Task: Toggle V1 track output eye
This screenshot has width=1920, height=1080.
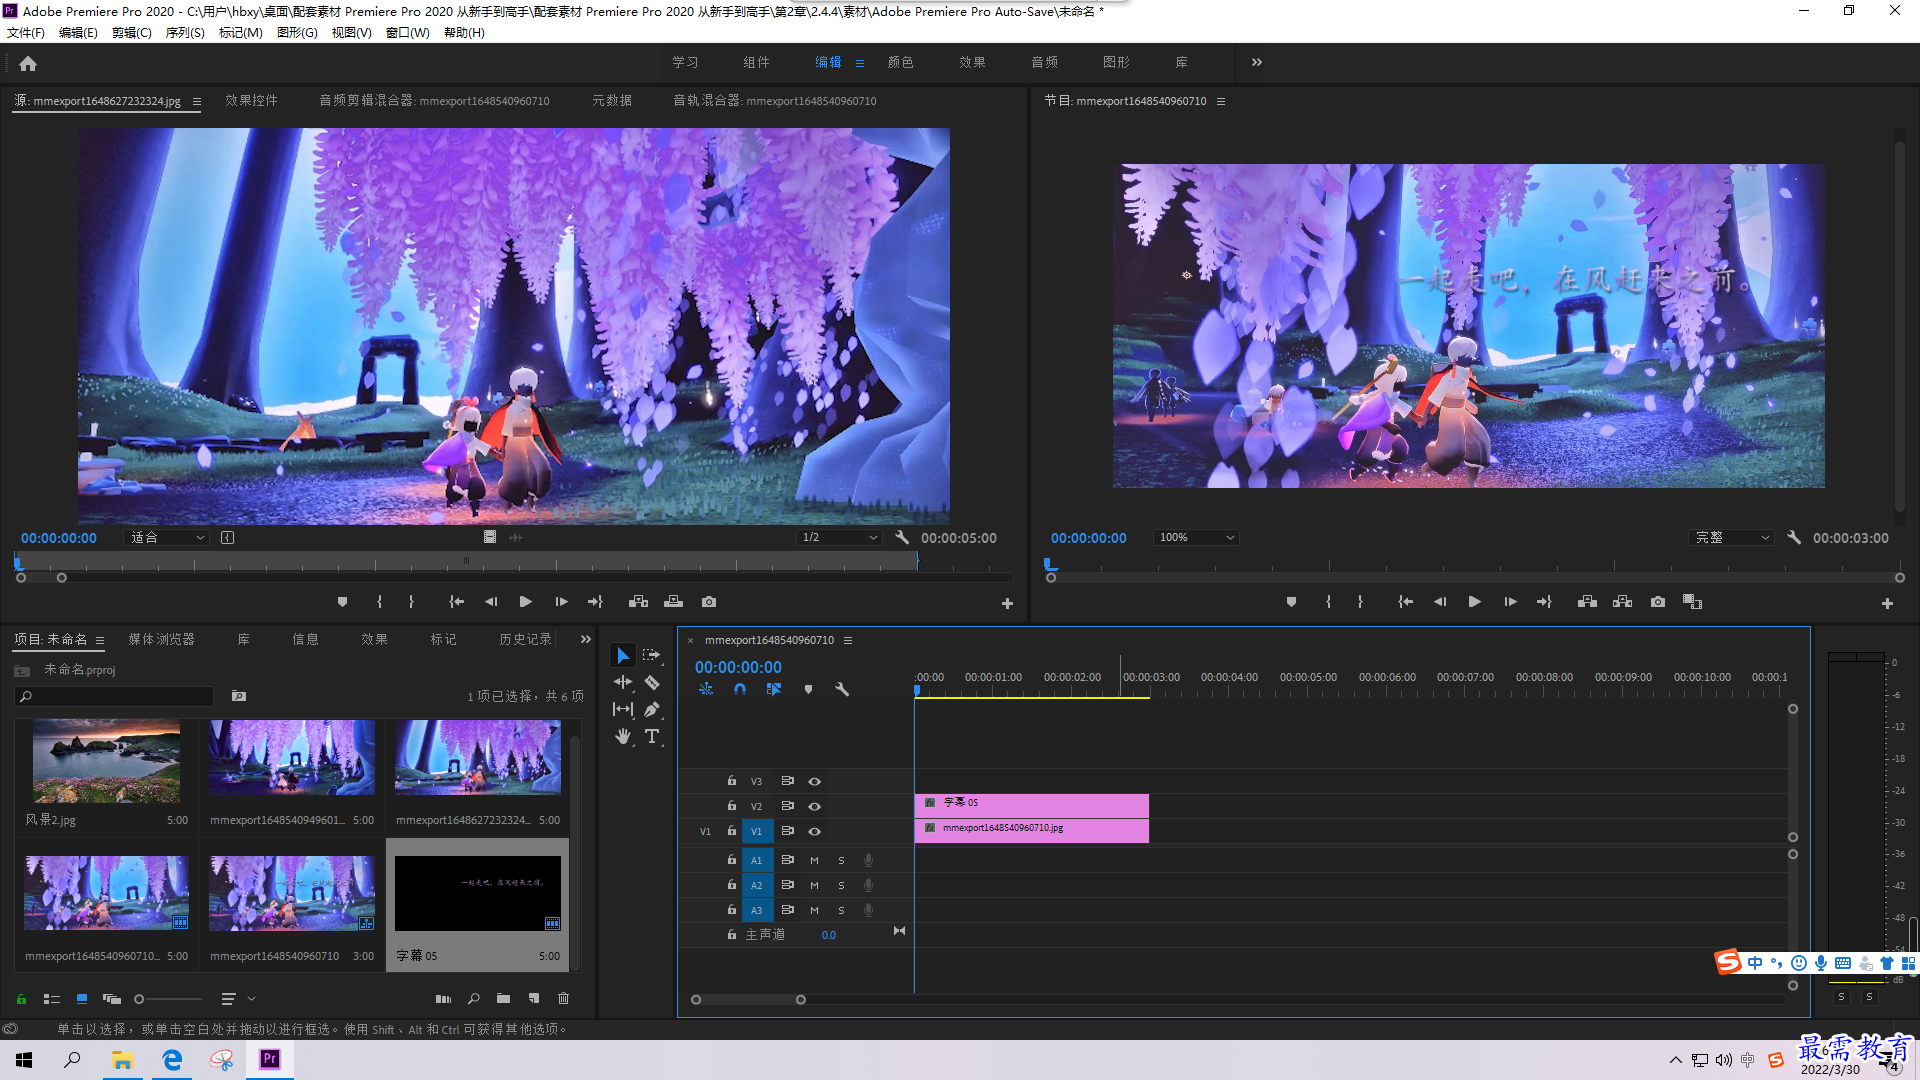Action: click(x=814, y=831)
